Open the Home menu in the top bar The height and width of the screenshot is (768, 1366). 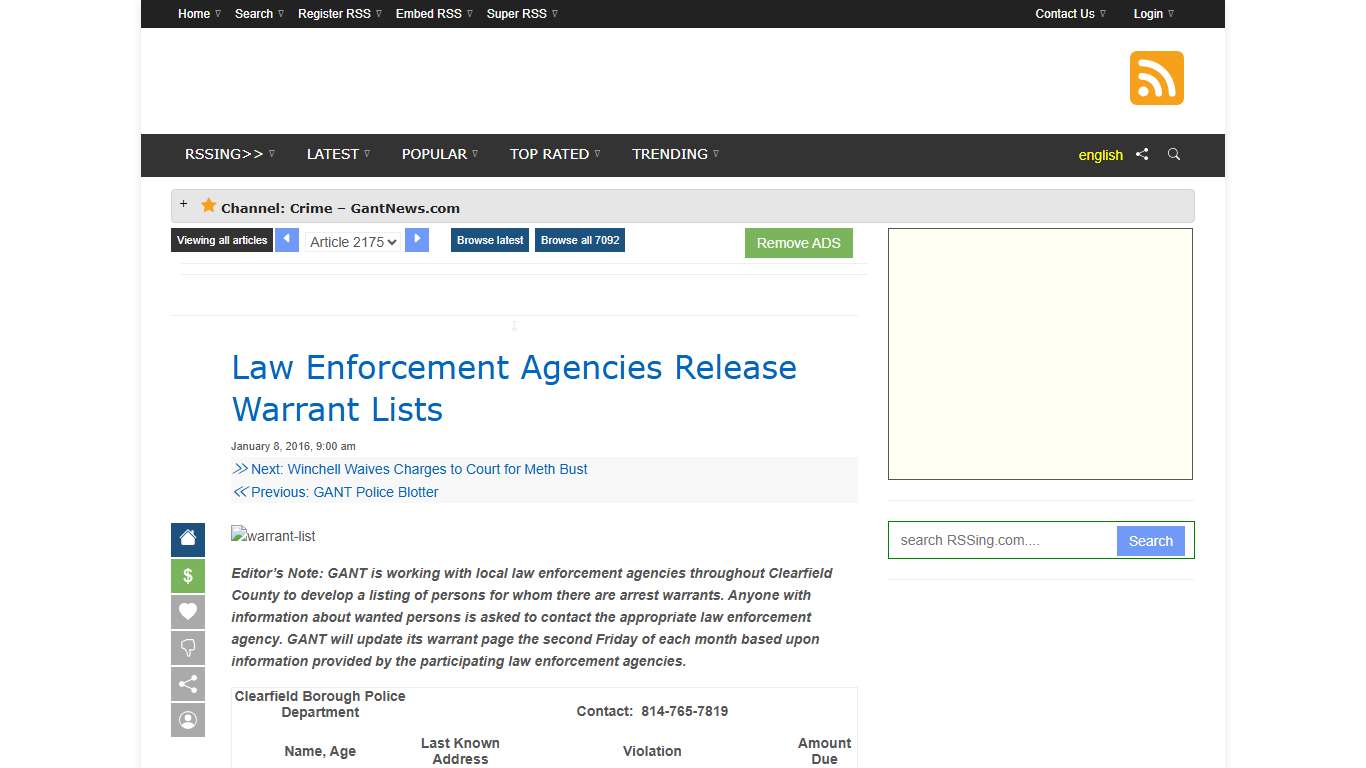pos(193,13)
